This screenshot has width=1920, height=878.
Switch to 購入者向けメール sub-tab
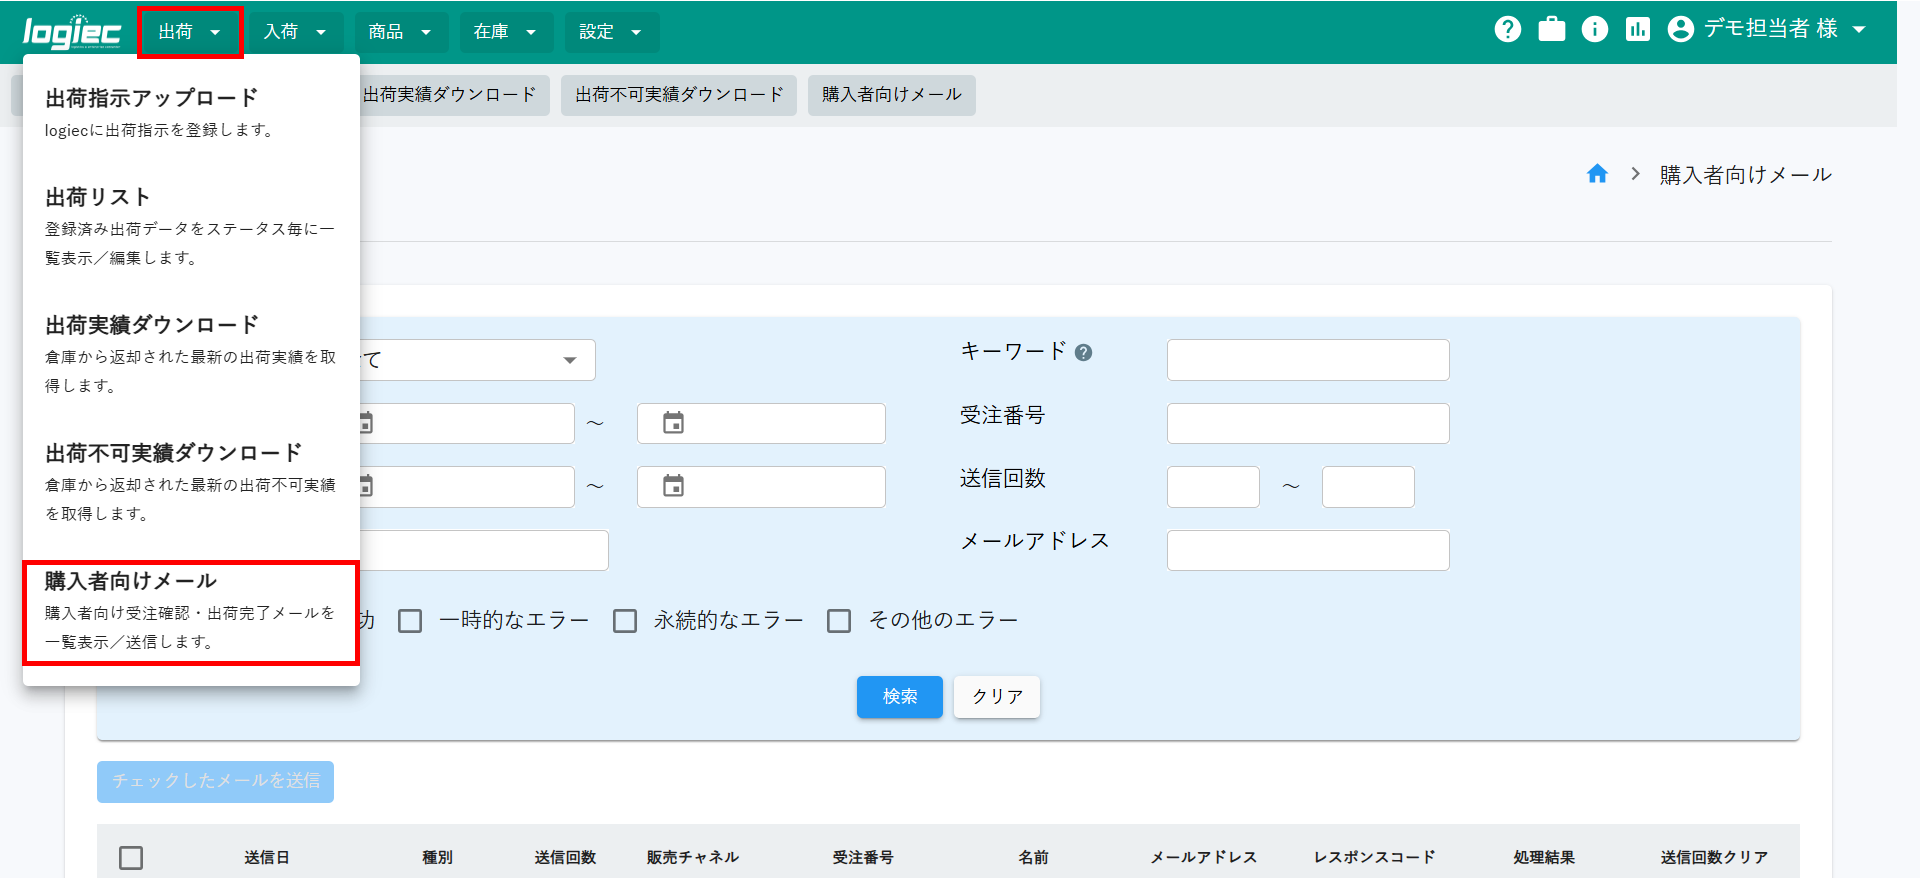click(x=892, y=95)
